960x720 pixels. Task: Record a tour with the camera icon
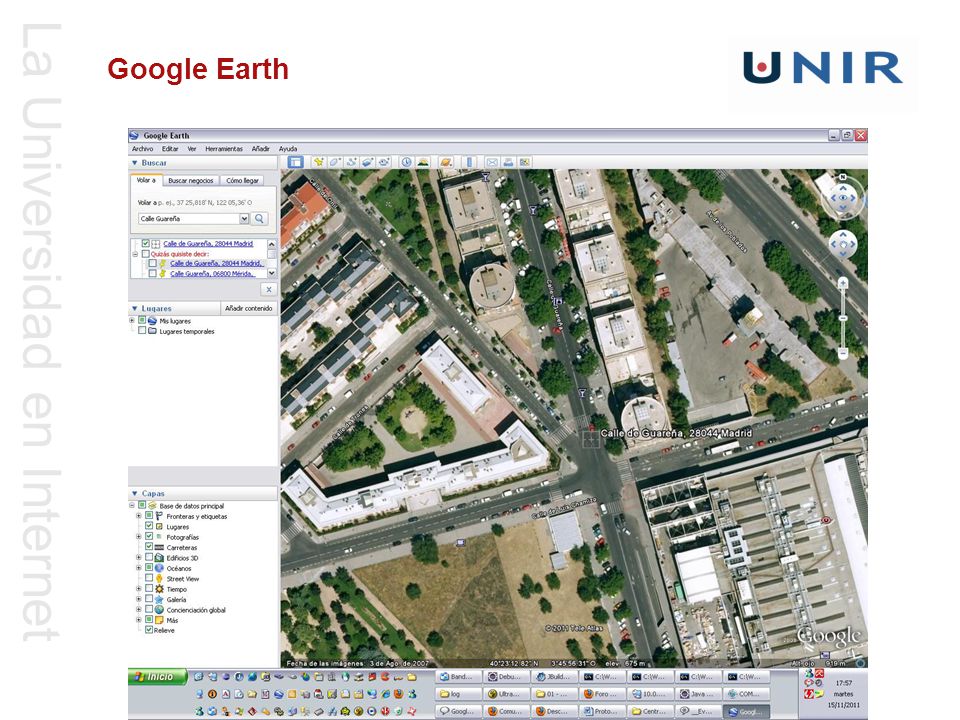384,162
